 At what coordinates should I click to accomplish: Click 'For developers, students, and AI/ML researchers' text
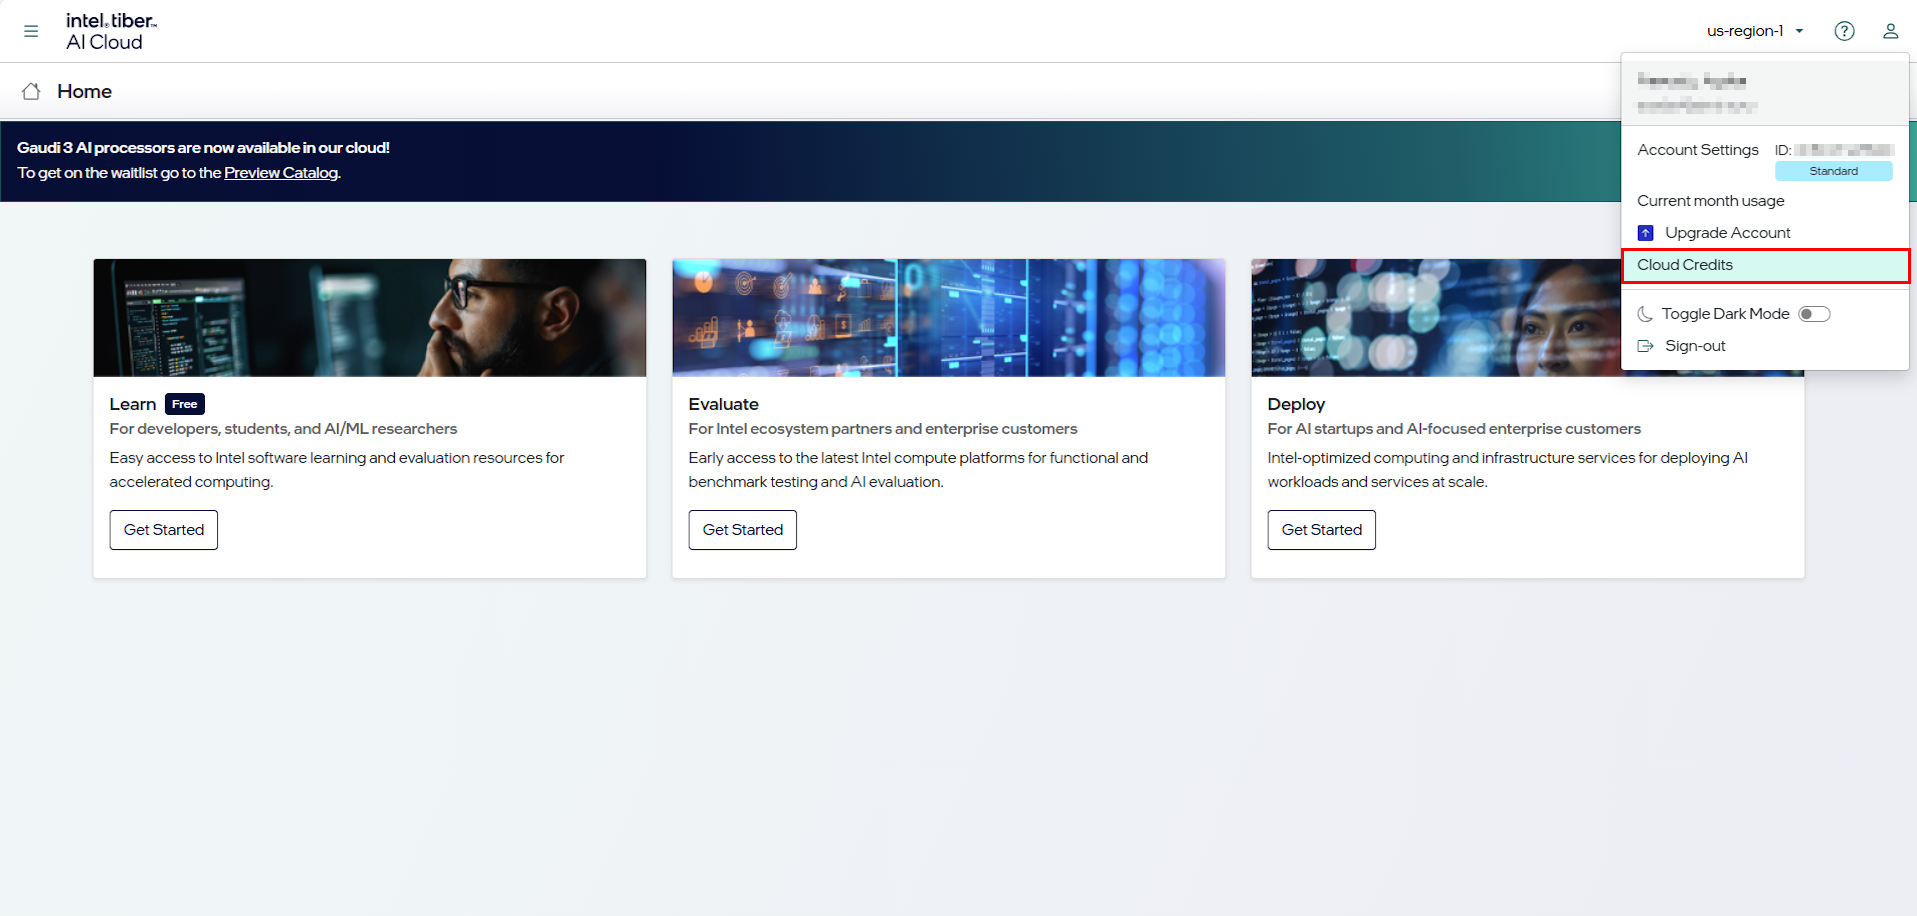283,429
